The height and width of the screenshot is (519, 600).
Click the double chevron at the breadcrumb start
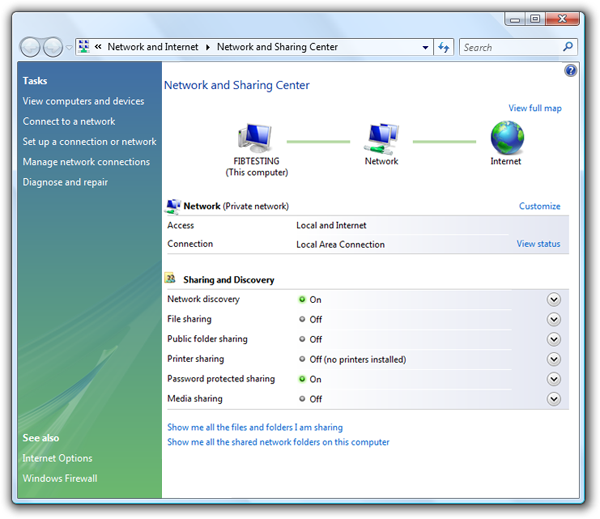(x=98, y=47)
